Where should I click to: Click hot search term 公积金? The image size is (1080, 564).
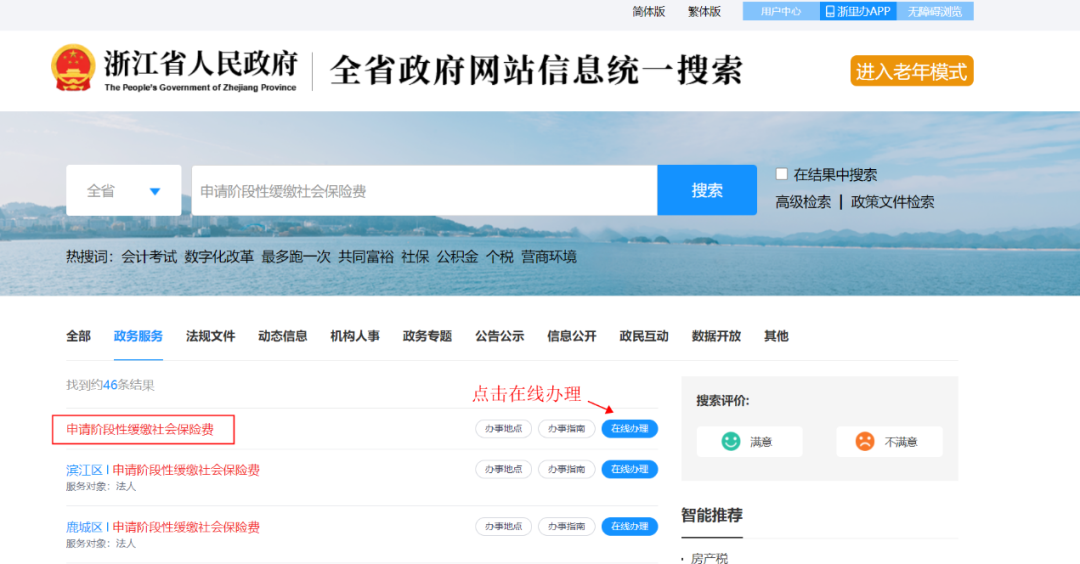coord(457,257)
